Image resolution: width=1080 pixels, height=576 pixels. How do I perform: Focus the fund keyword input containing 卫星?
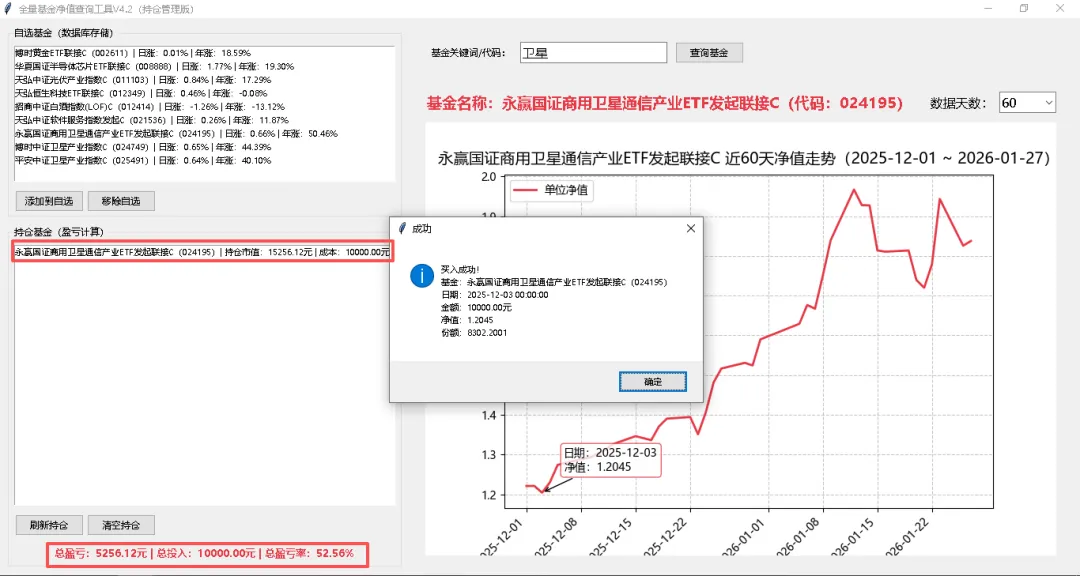tap(593, 52)
